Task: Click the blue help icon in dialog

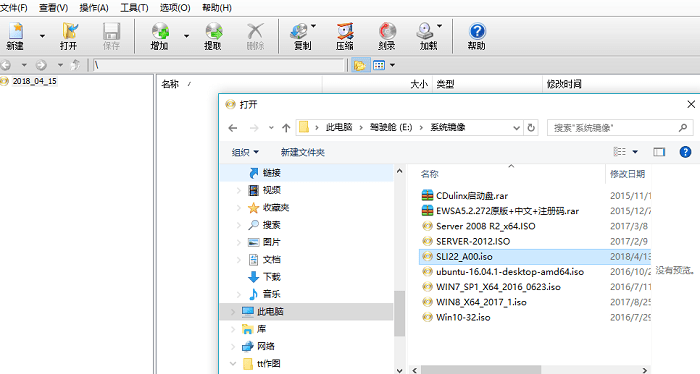Action: click(685, 152)
